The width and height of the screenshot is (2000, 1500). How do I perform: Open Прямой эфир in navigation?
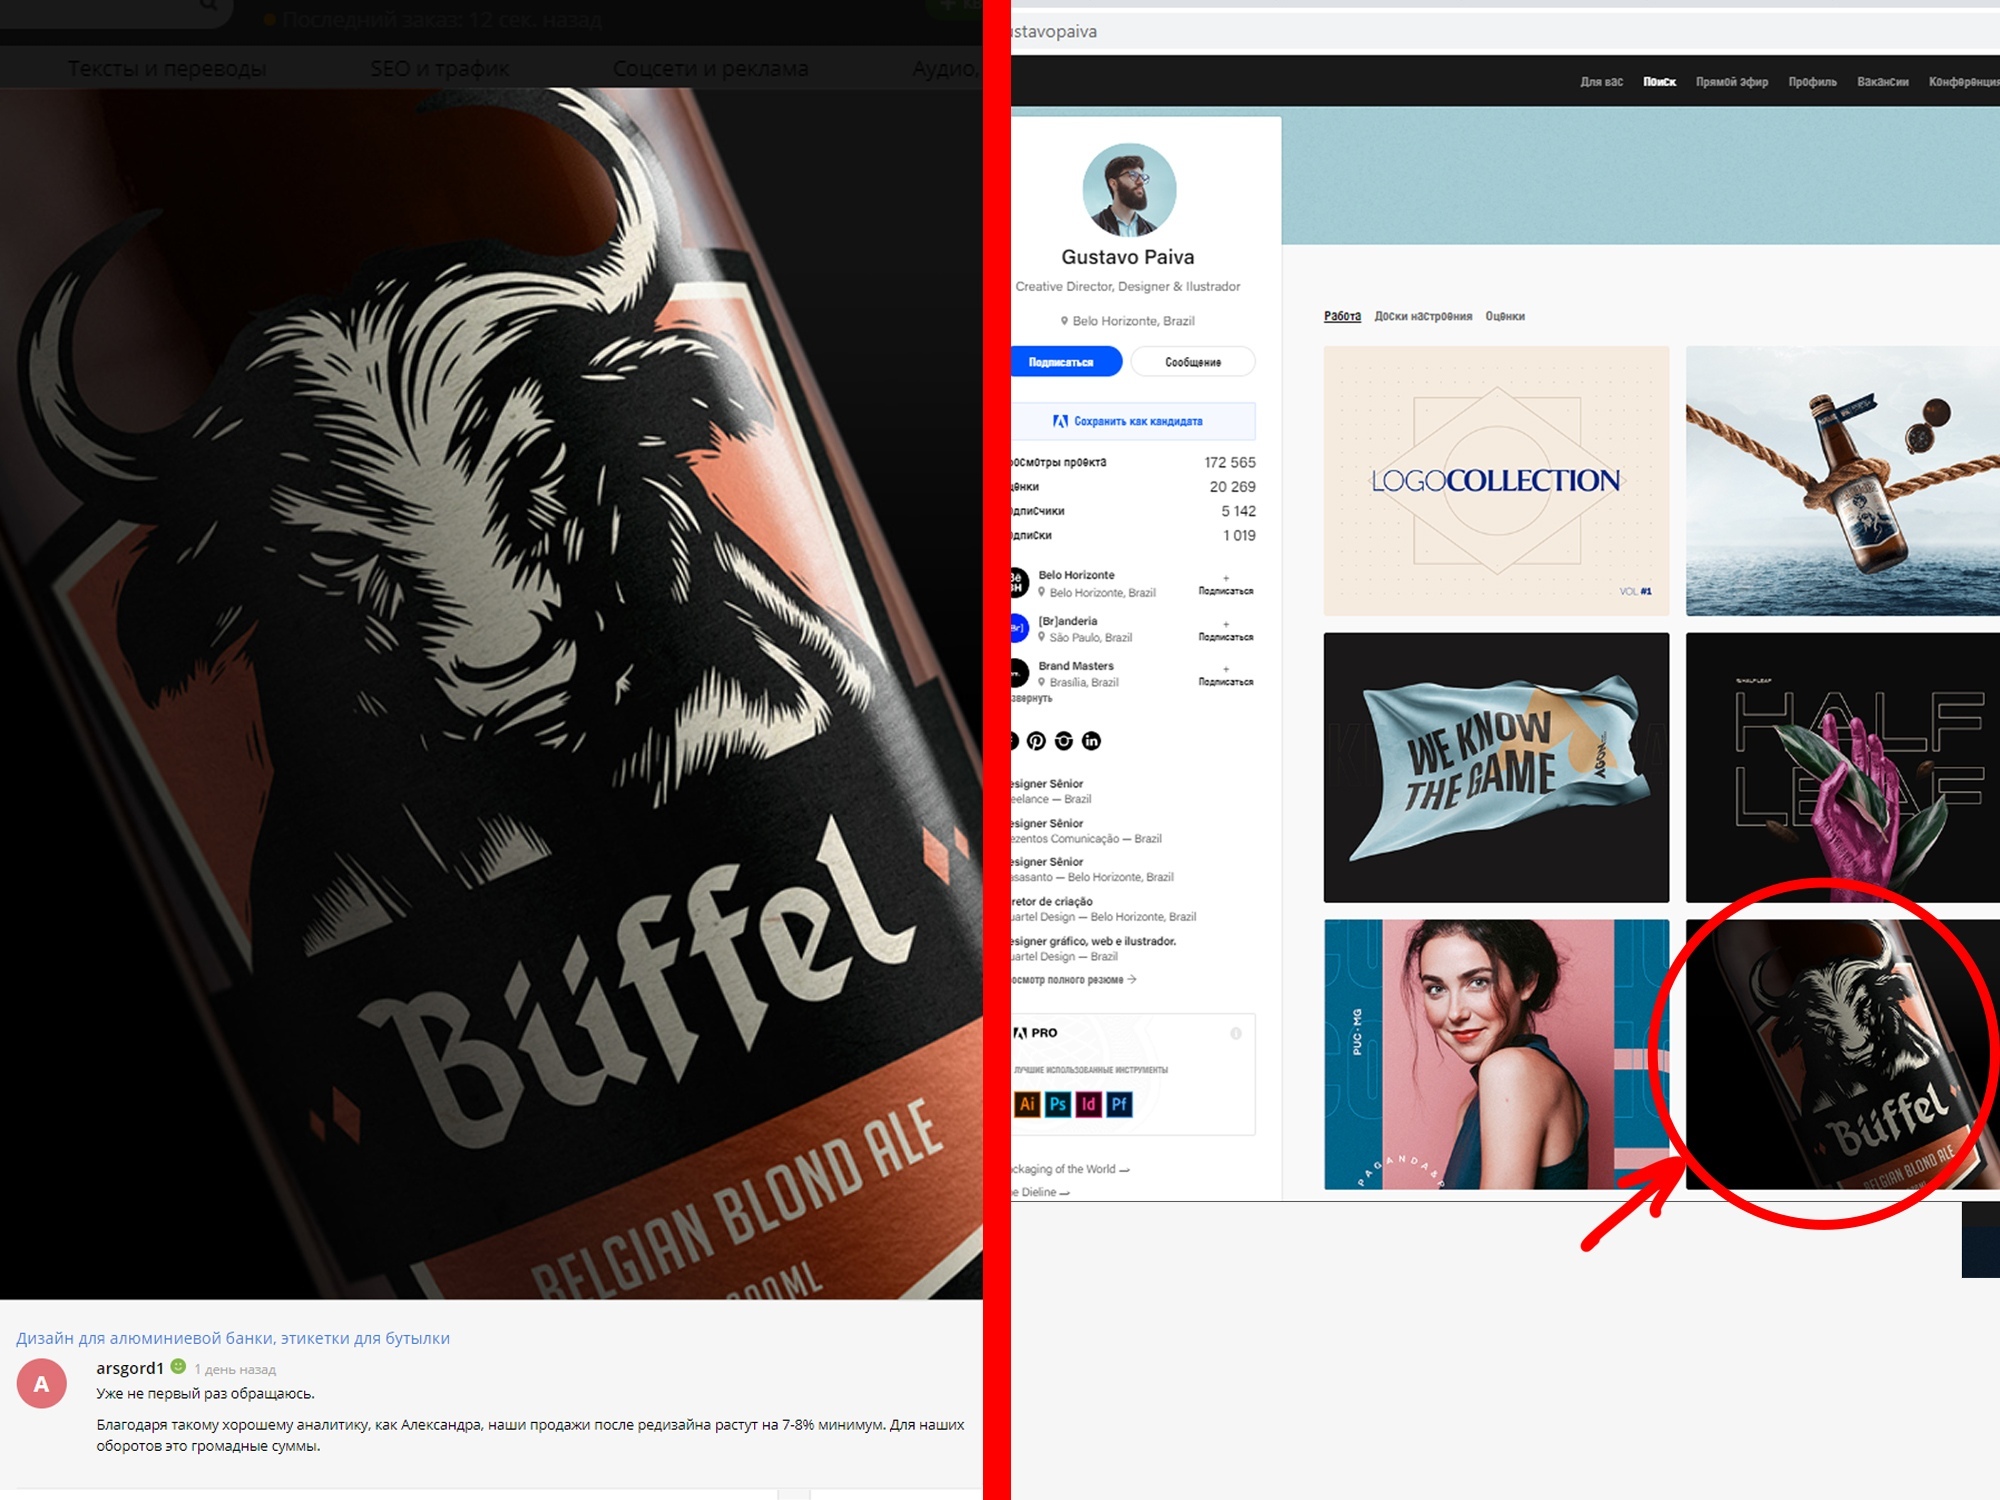pos(1731,82)
